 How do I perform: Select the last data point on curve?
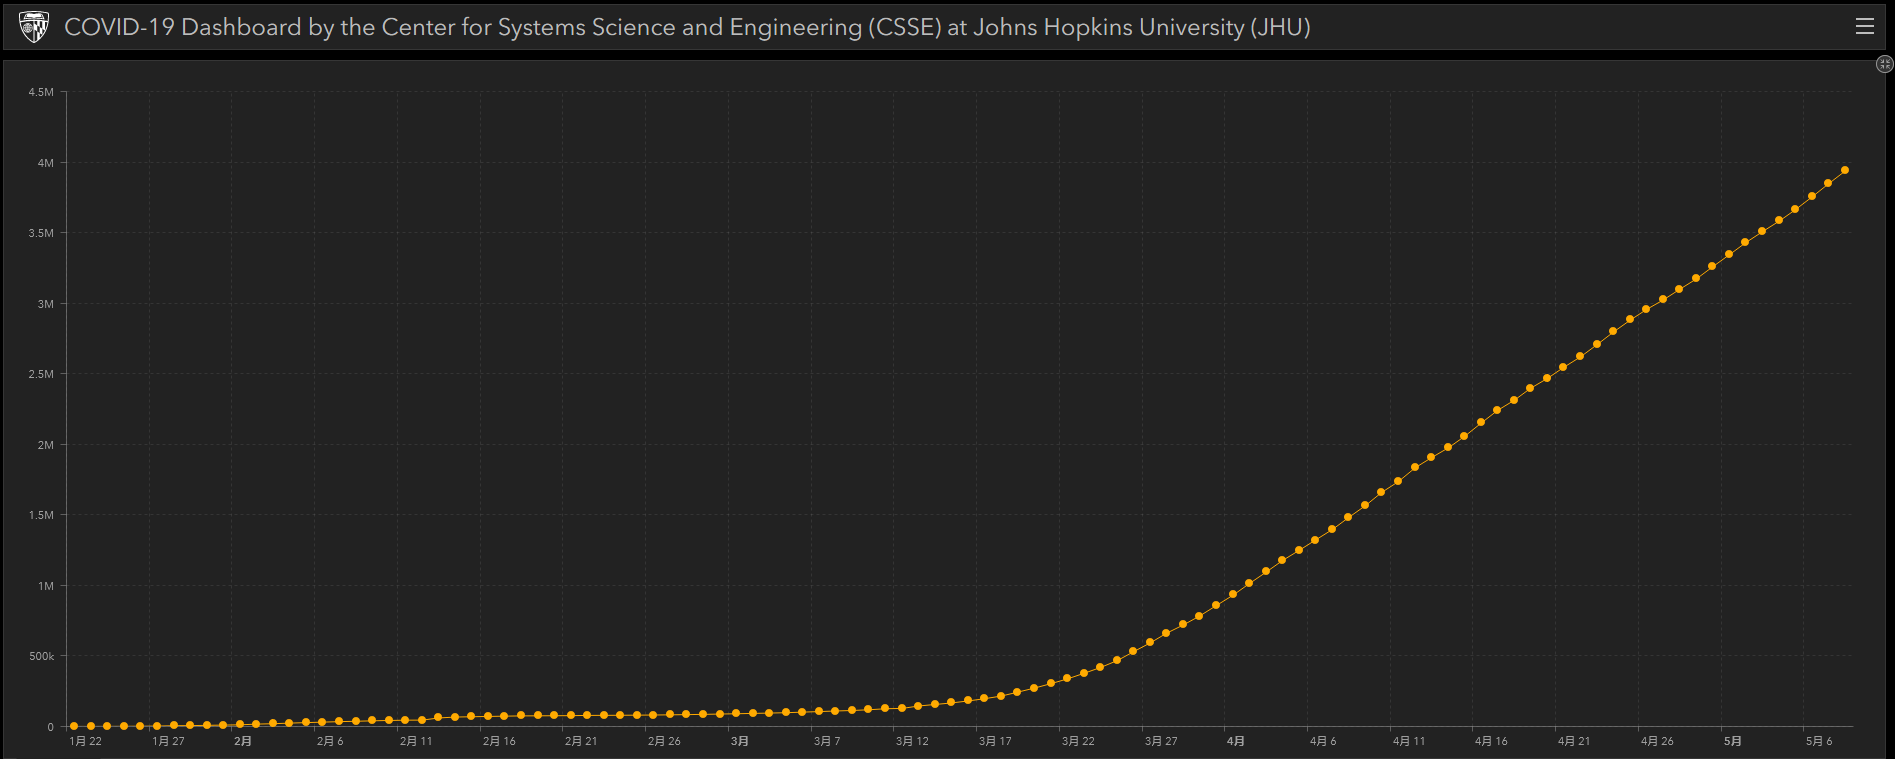1844,170
